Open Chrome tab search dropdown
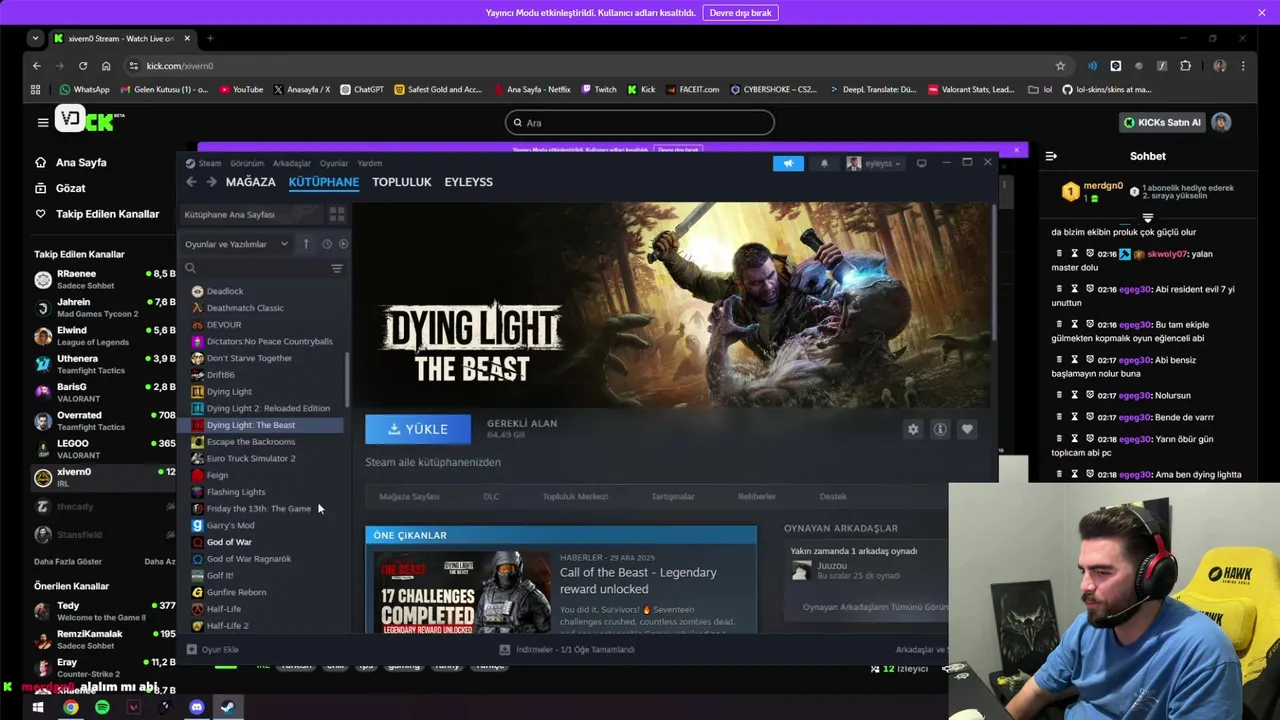Image resolution: width=1280 pixels, height=720 pixels. click(x=35, y=38)
